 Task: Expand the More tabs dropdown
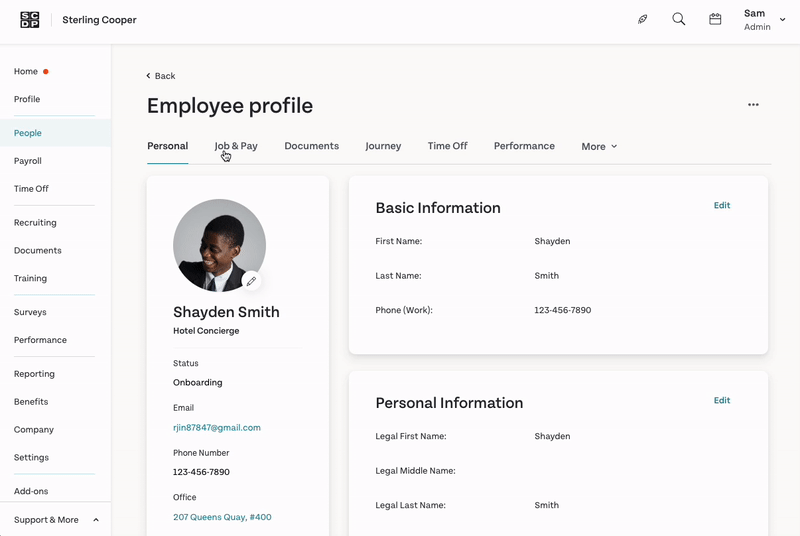(599, 147)
